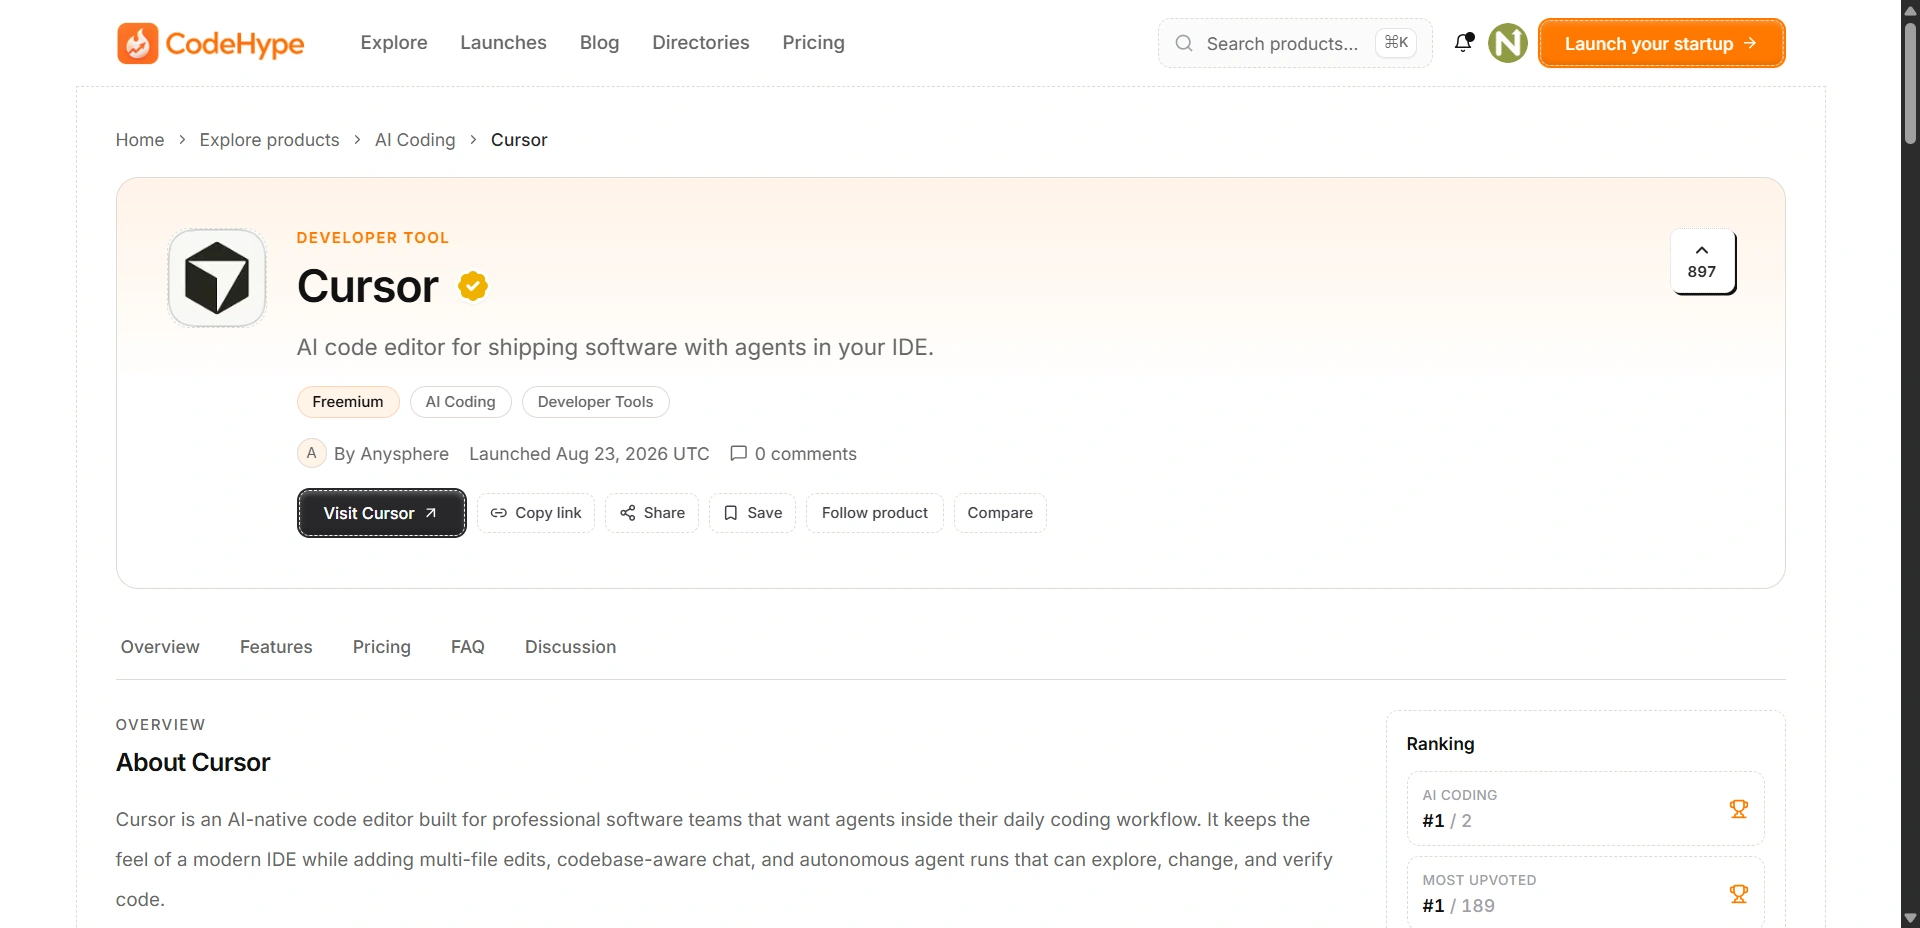The image size is (1920, 928).
Task: Focus the Search products field
Action: 1295,43
